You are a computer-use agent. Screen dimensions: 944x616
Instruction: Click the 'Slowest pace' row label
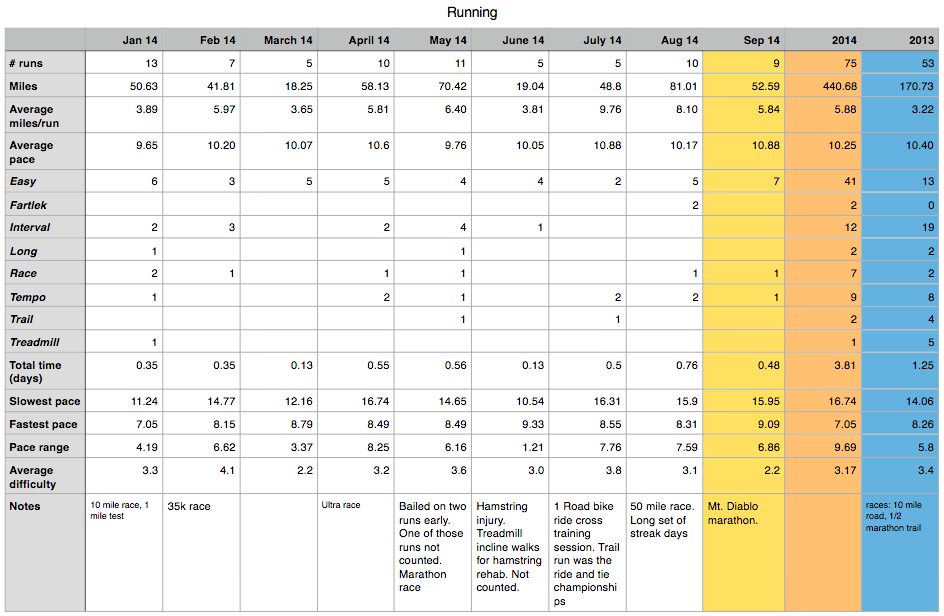coord(45,401)
